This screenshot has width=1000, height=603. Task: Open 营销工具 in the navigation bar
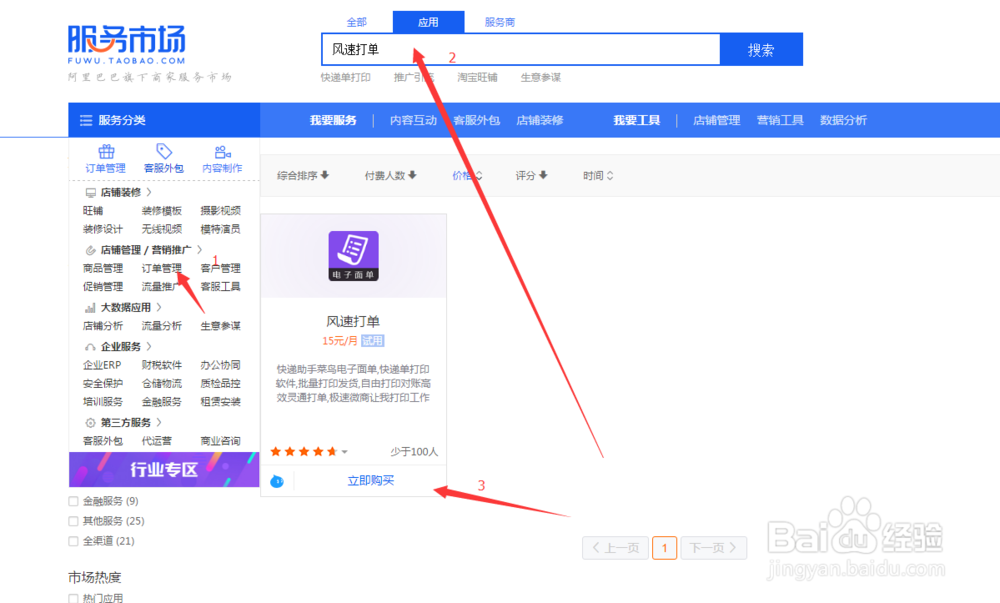click(x=780, y=120)
